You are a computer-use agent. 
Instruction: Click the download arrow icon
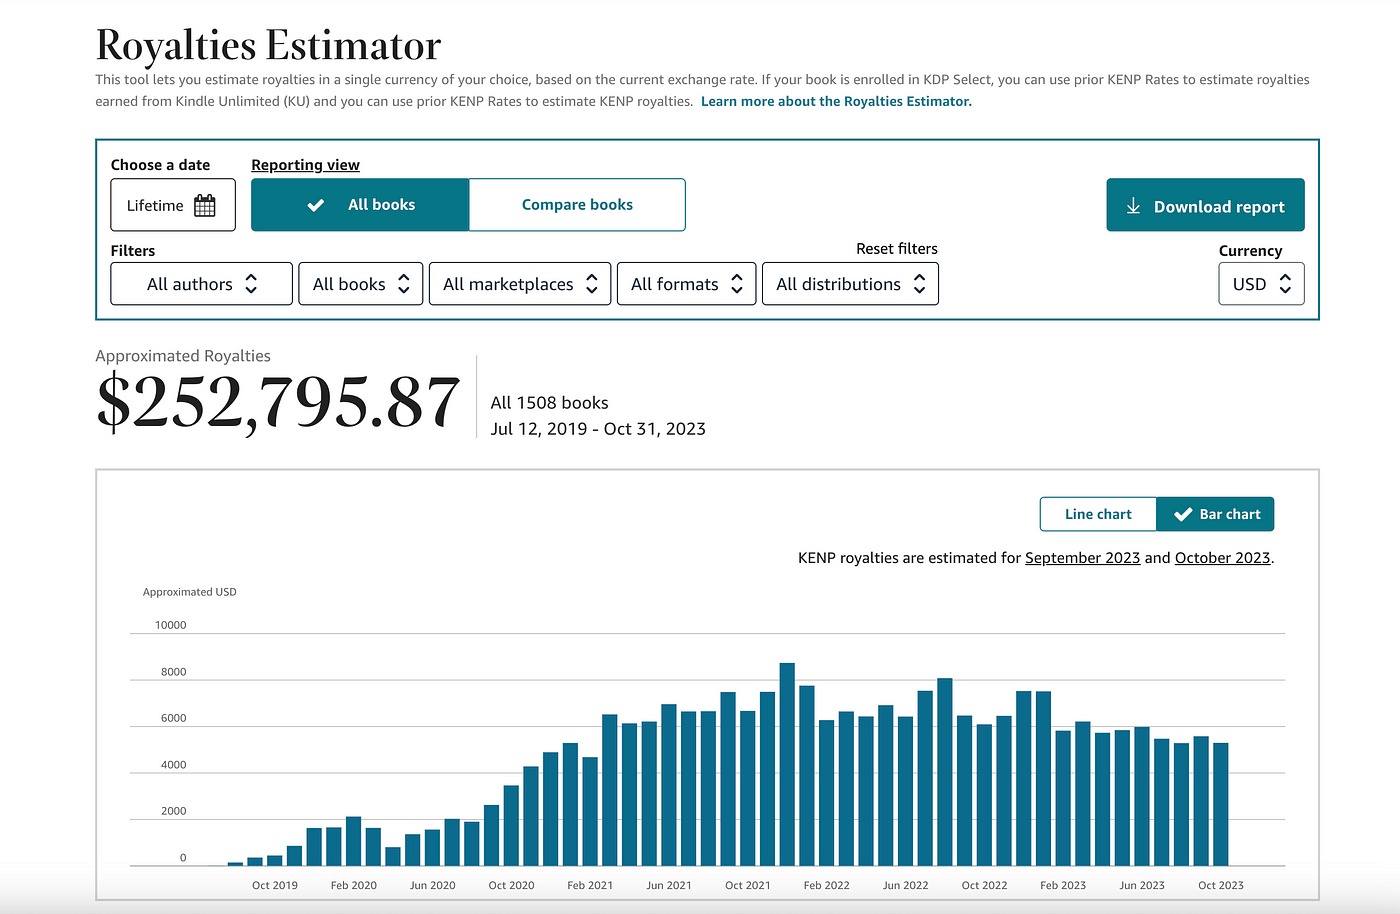[x=1133, y=206]
